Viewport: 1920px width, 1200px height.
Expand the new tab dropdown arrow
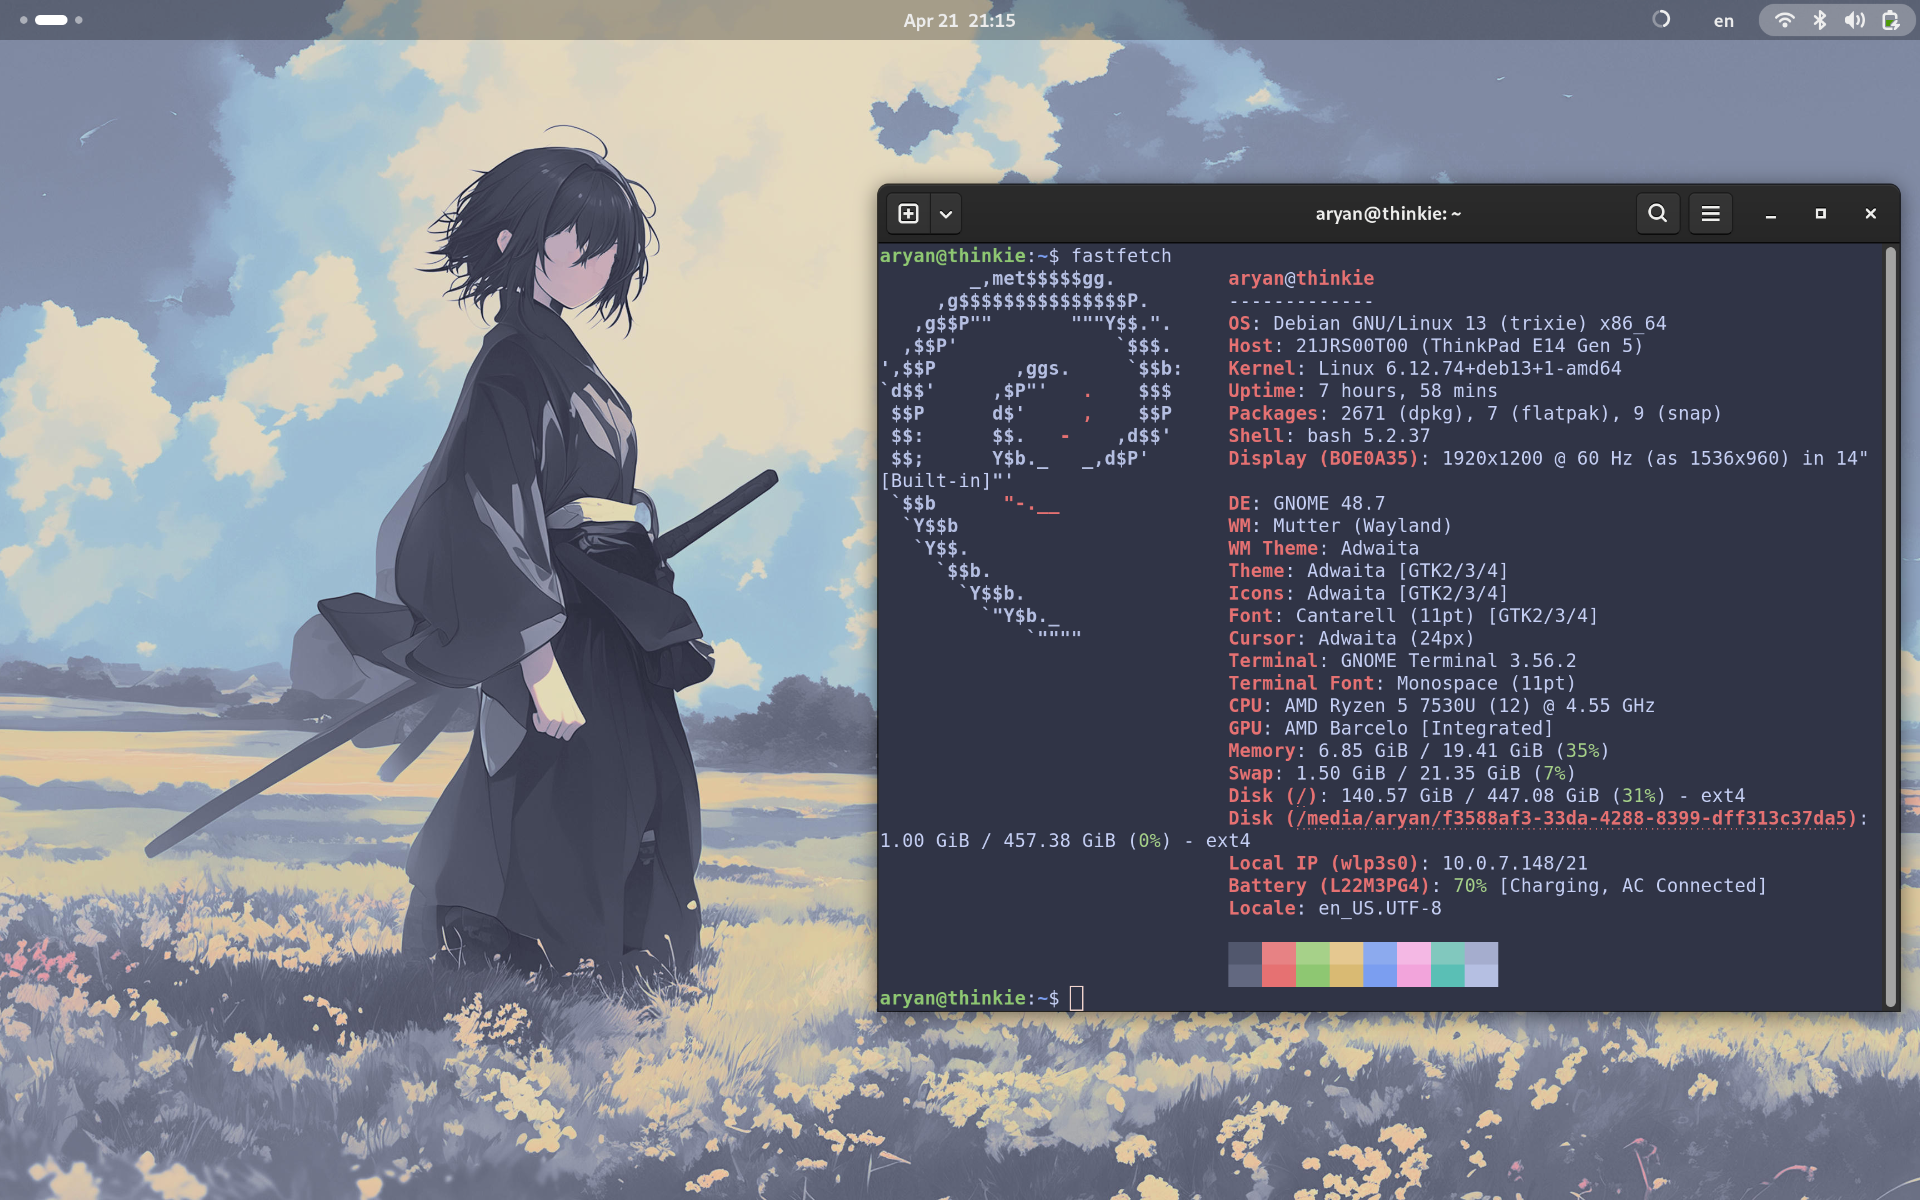[x=946, y=214]
